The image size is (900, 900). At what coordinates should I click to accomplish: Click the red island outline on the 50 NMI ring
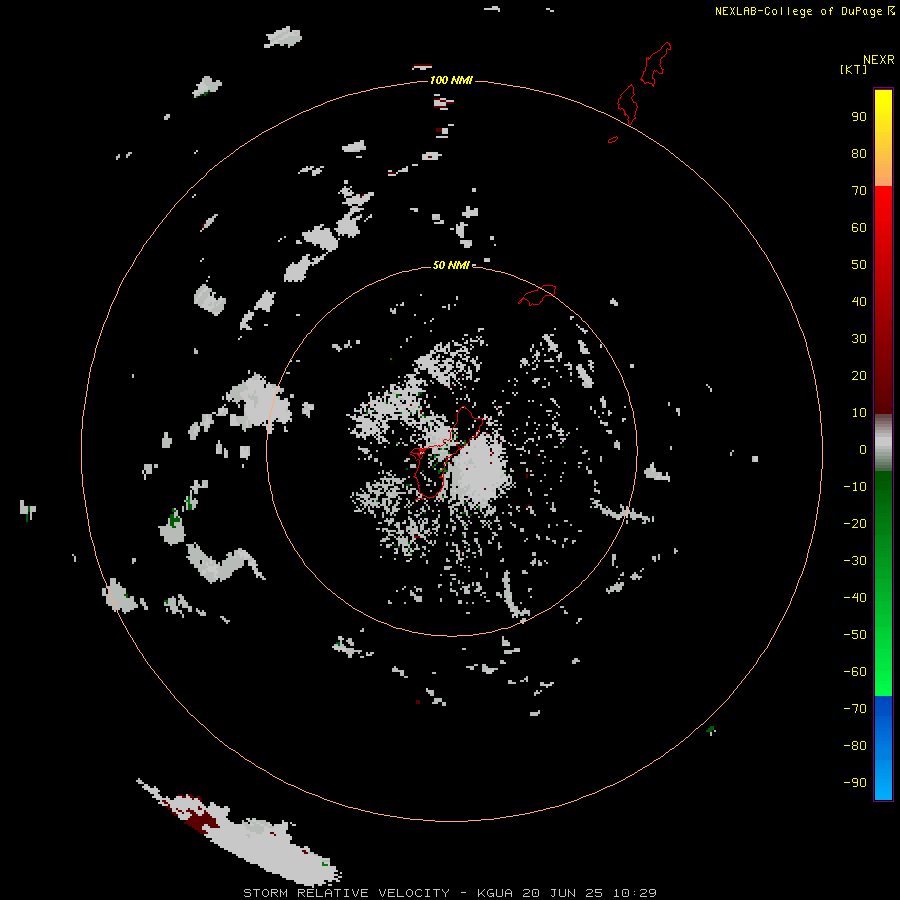tap(537, 295)
